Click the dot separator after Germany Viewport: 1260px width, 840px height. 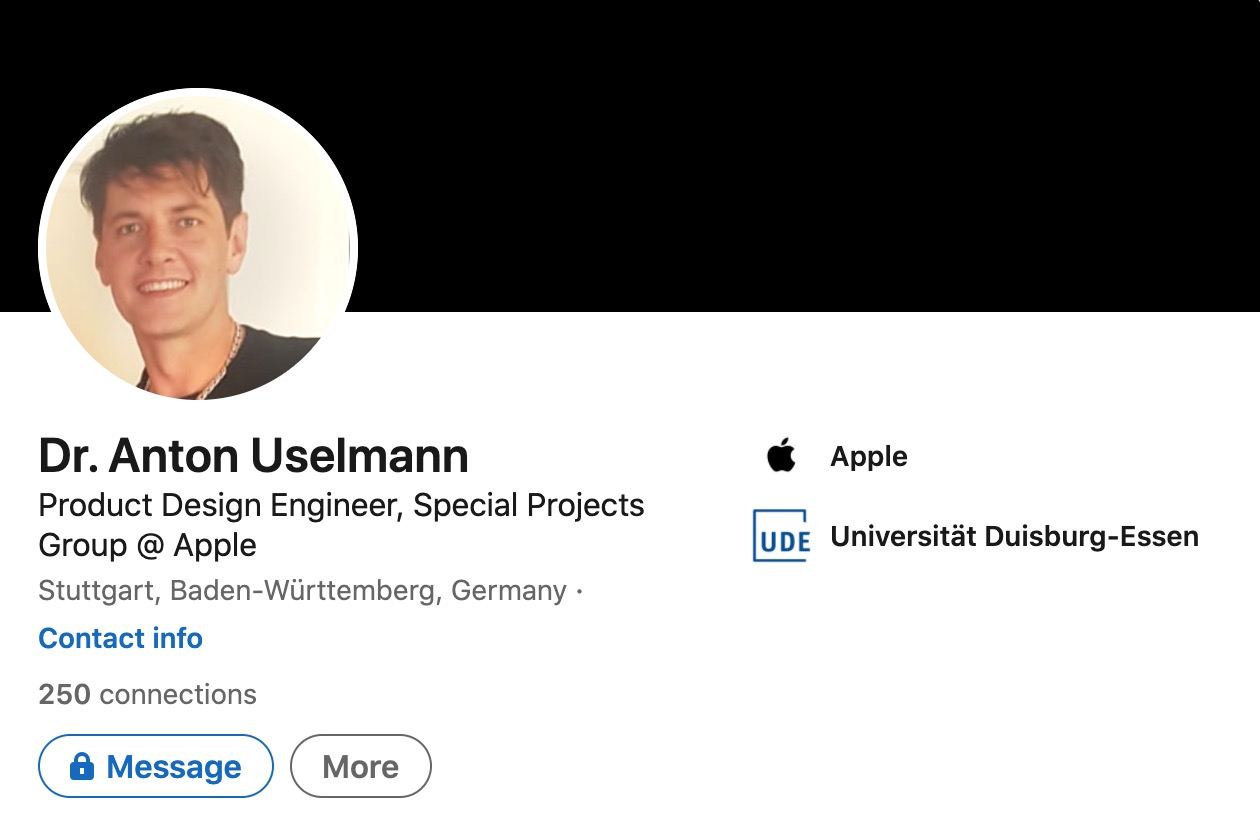pyautogui.click(x=579, y=591)
